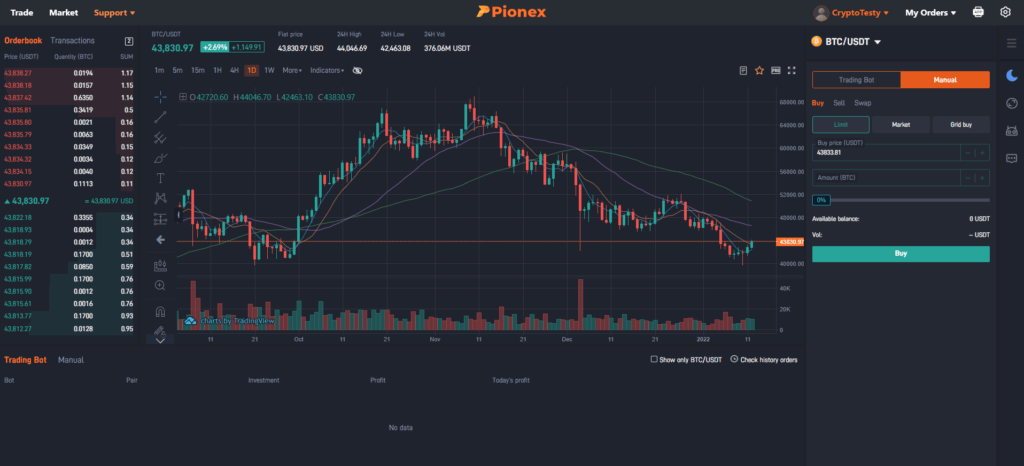Click the zoom in magnifier tool

coord(161,285)
